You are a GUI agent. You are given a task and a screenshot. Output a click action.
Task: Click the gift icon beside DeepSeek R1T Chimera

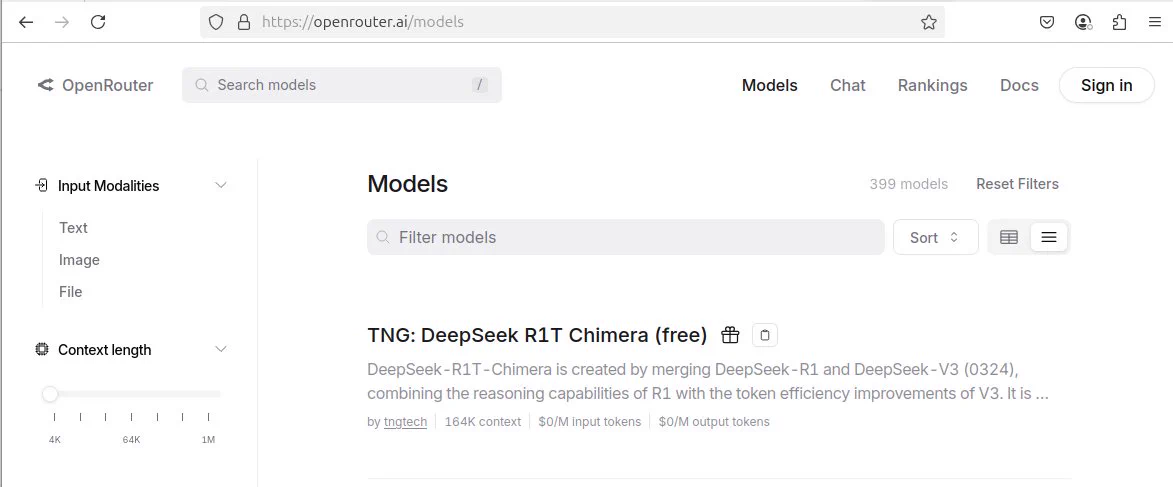click(x=730, y=335)
